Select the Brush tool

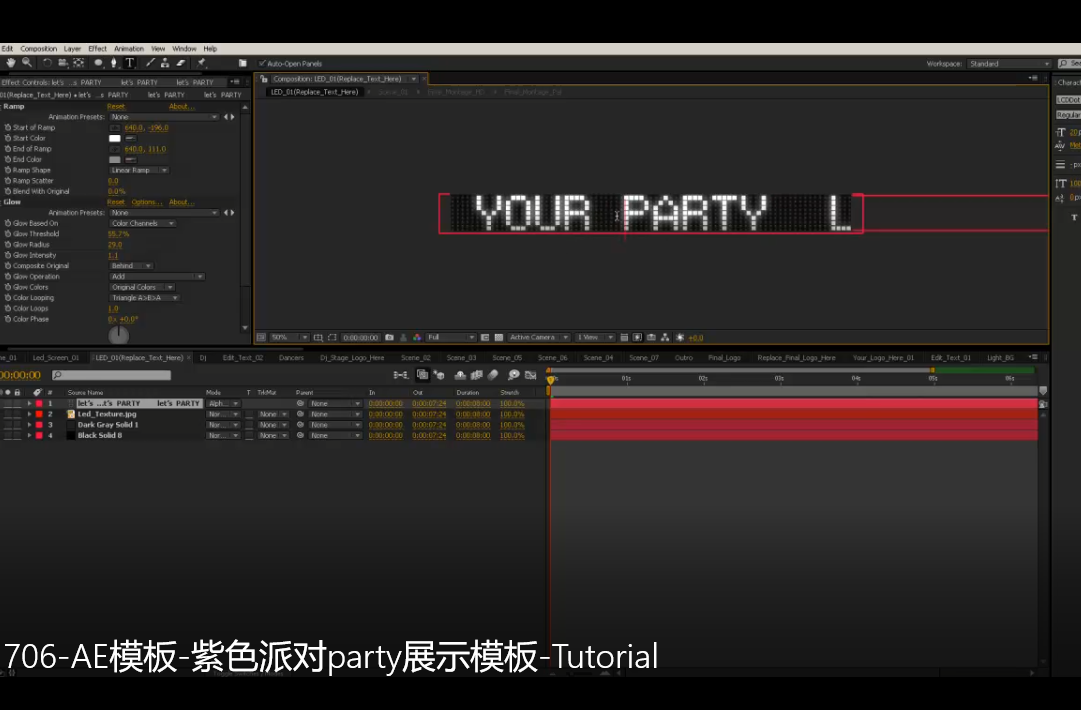(x=150, y=63)
